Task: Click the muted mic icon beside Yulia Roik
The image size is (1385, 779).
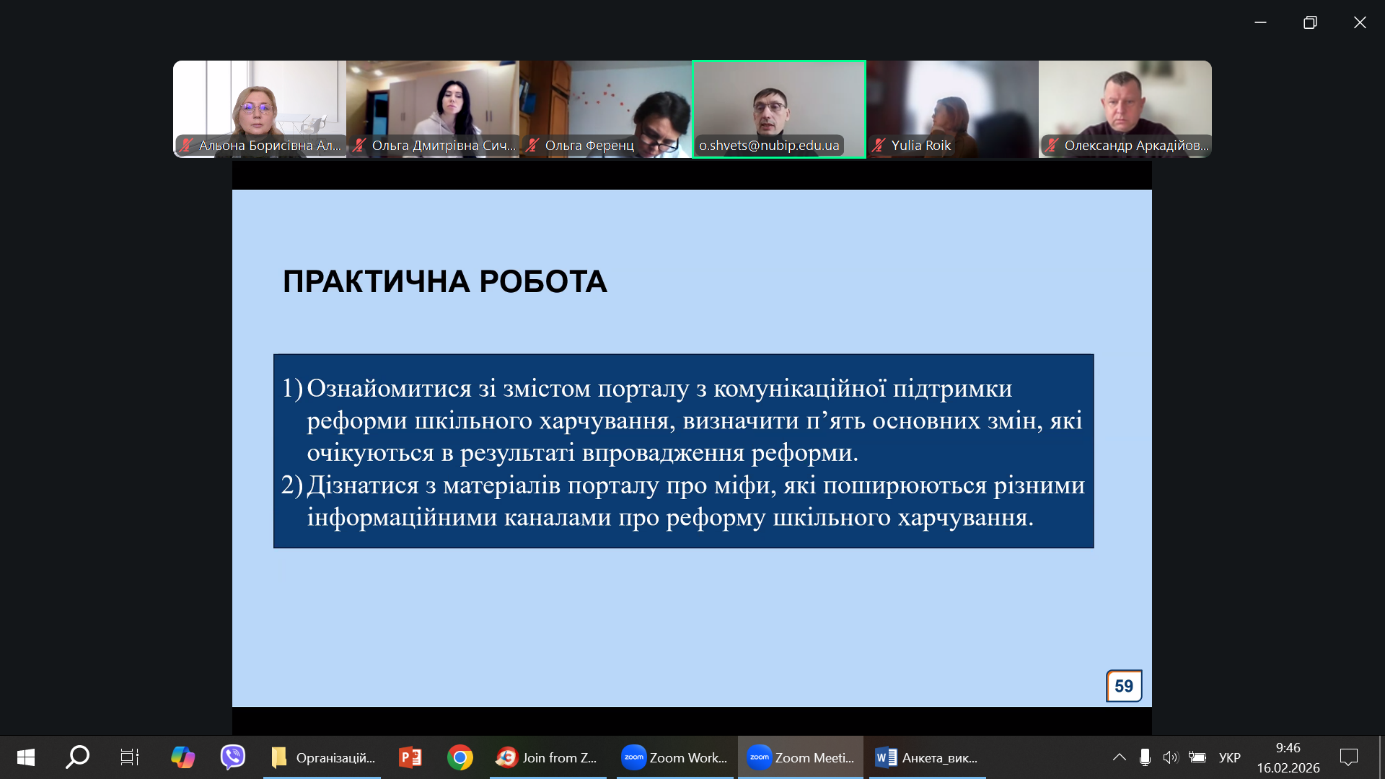Action: click(x=879, y=146)
